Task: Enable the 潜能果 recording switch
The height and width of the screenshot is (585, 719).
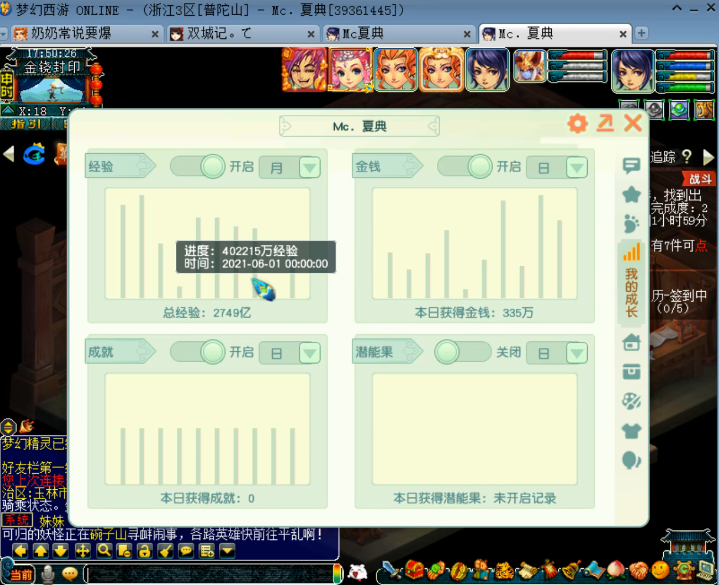Action: click(463, 352)
